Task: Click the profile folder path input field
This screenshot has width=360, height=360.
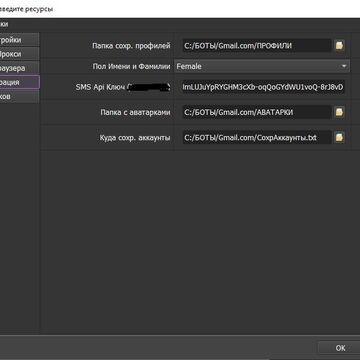Action: pos(257,46)
